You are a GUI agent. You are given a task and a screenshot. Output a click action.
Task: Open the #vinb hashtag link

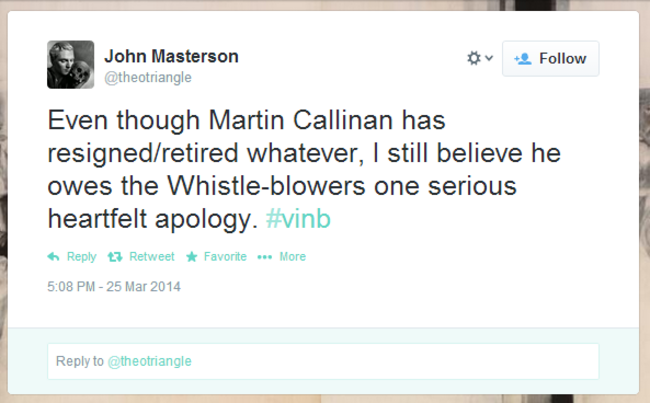pyautogui.click(x=298, y=218)
